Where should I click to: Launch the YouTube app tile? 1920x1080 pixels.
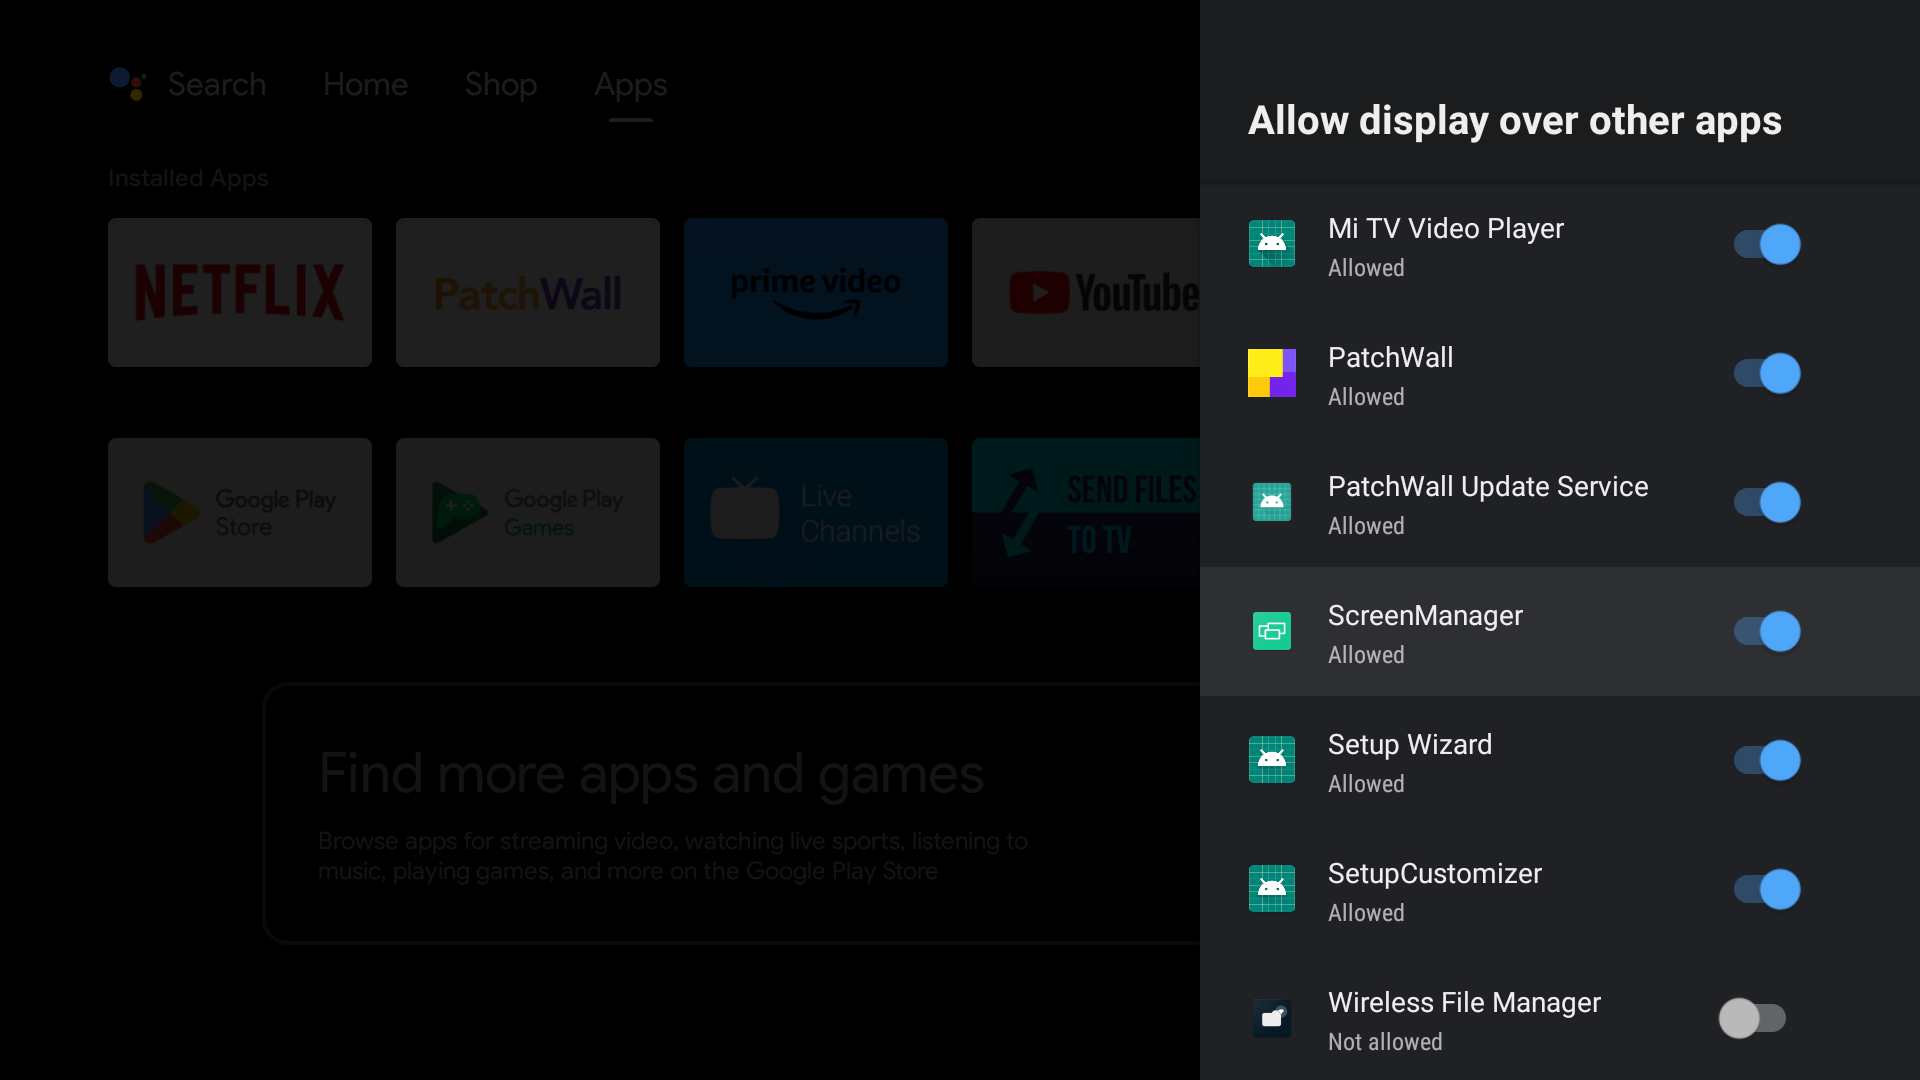click(x=1086, y=292)
